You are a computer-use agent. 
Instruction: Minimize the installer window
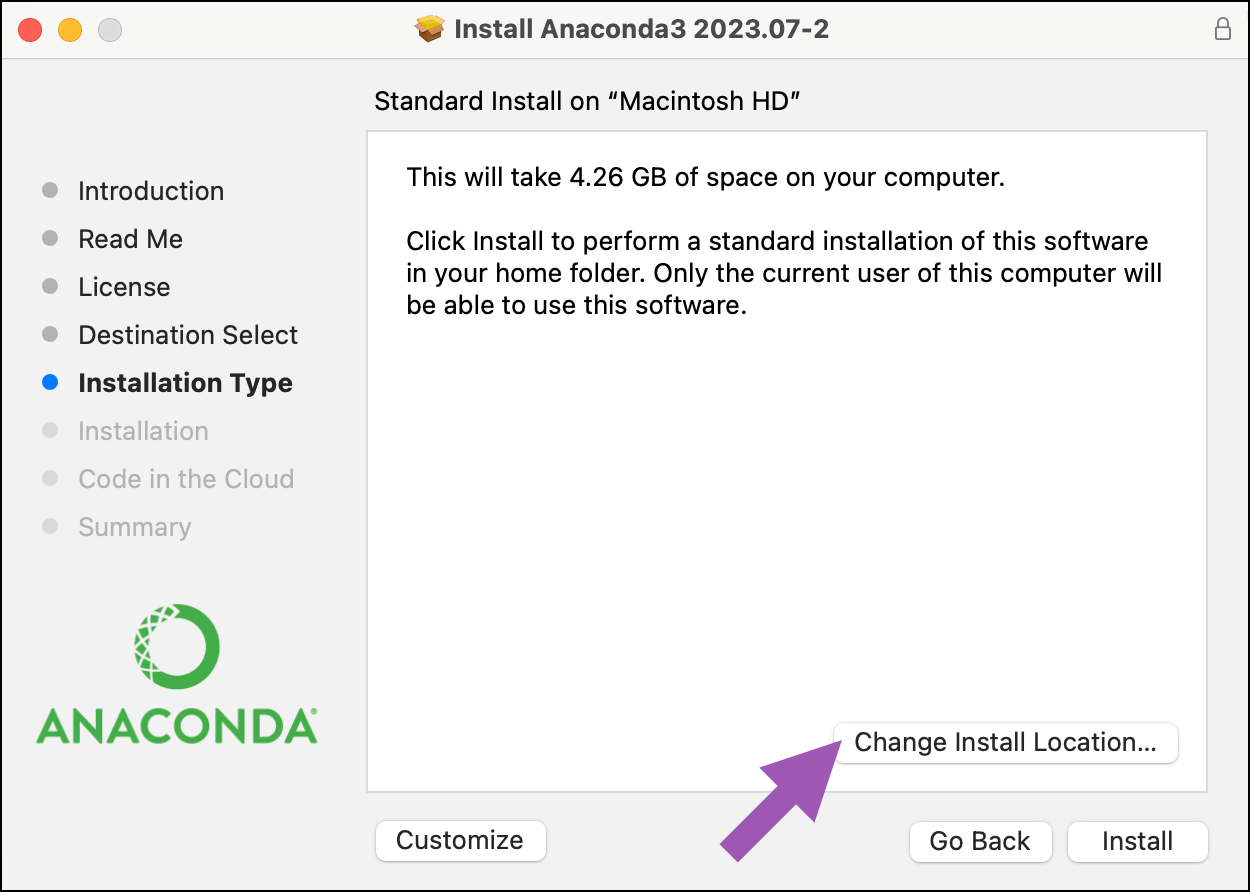click(70, 30)
